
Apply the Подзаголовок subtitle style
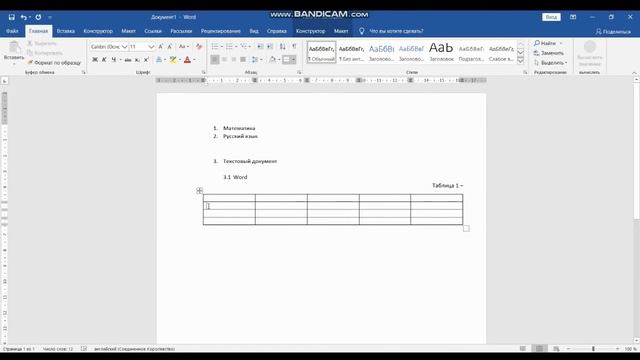471,52
